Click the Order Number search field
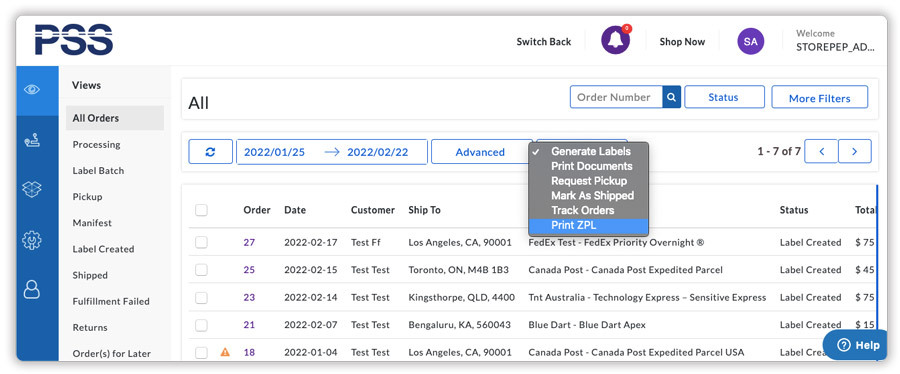 point(616,97)
